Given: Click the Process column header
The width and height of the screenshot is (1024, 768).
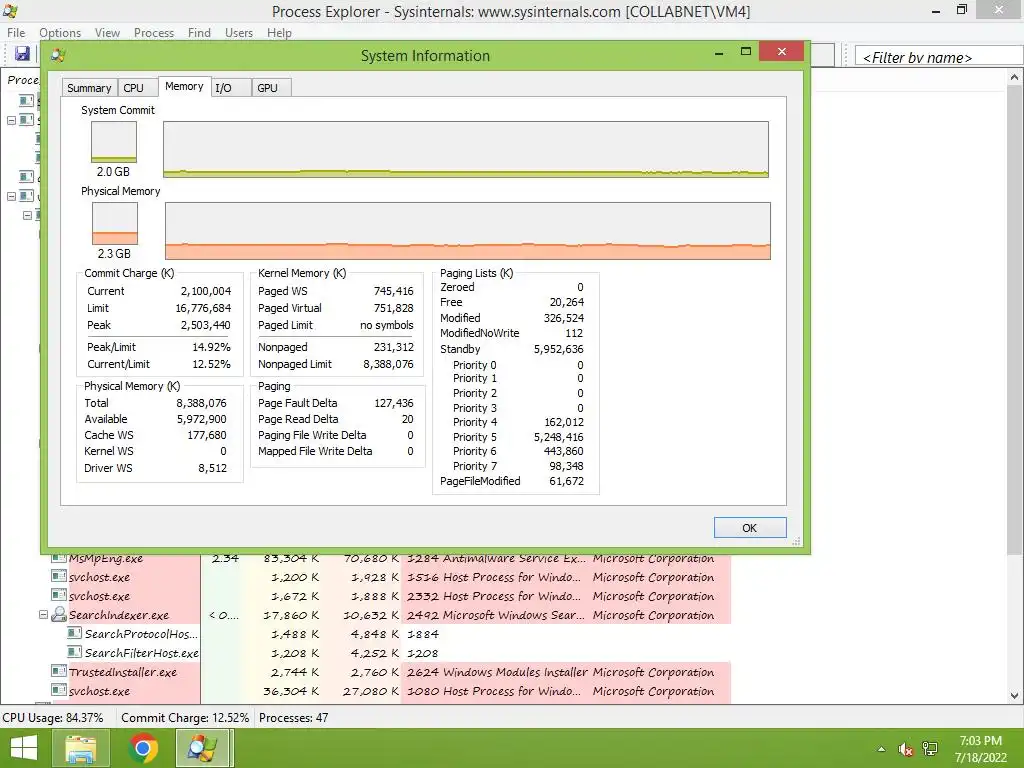Looking at the screenshot, I should 22,79.
